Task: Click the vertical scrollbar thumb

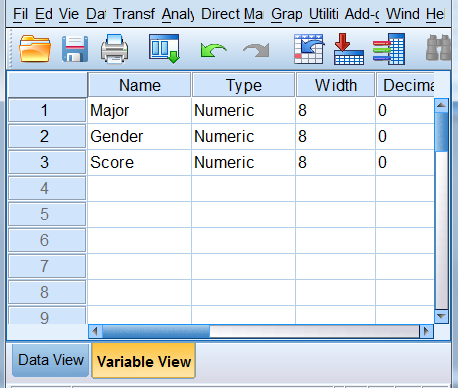Action: pyautogui.click(x=441, y=132)
